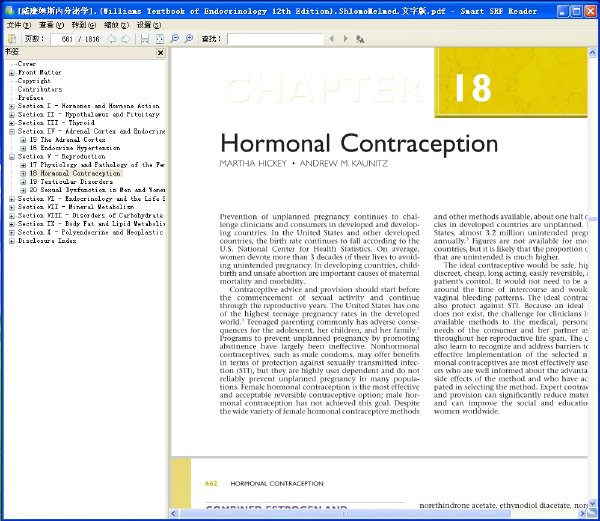This screenshot has height=521, width=600.
Task: Expand Section II Hypothalamus bookmark
Action: point(11,115)
